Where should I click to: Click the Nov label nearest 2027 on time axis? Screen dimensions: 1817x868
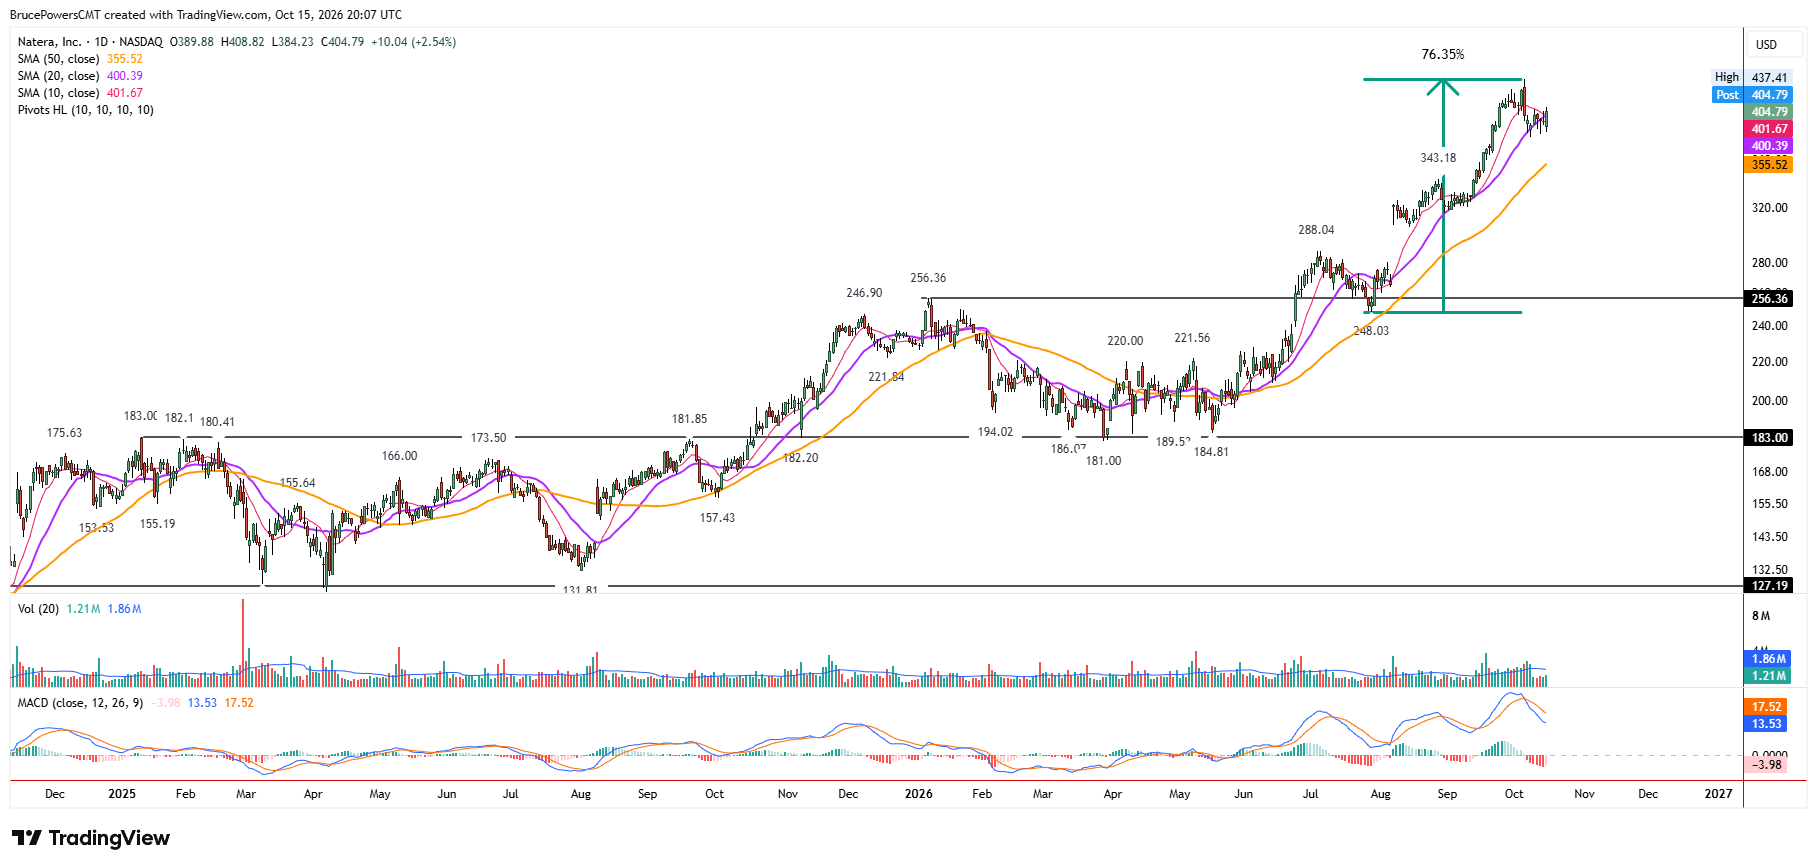pyautogui.click(x=1584, y=794)
